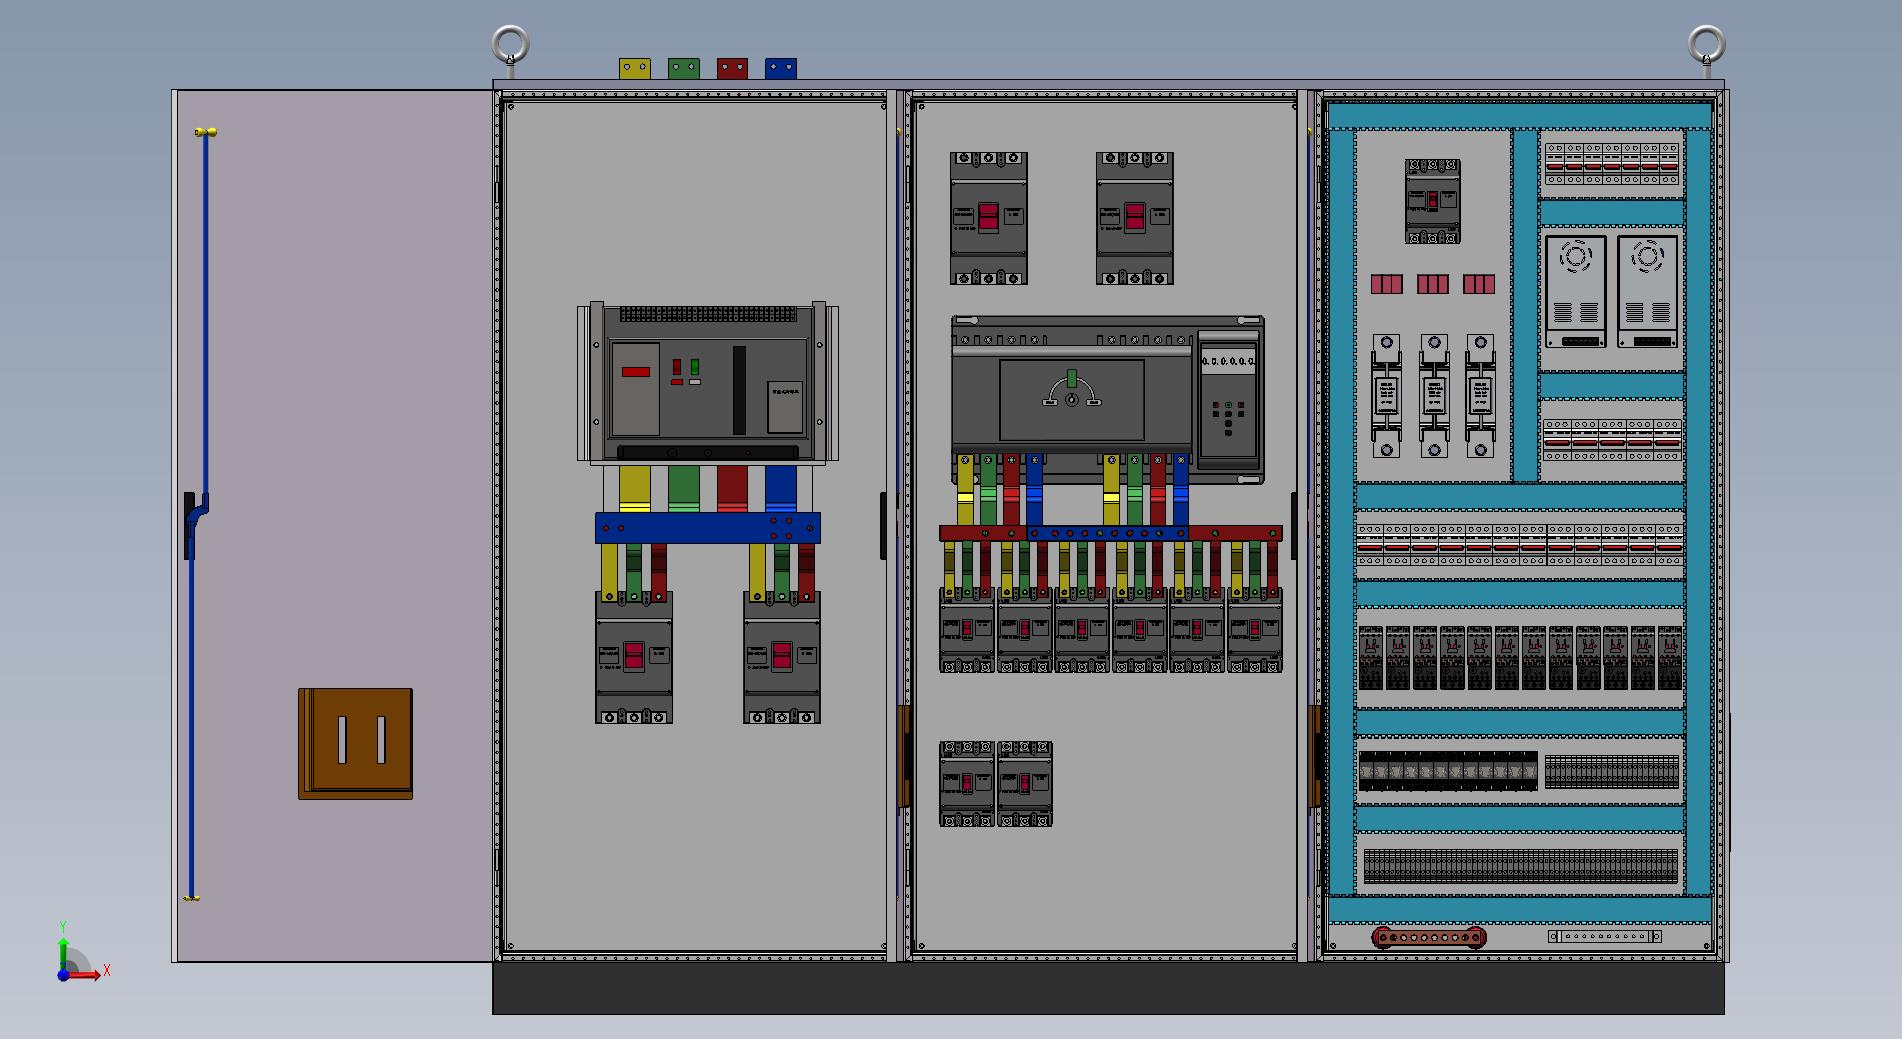Select the red copper ground bar
1902x1039 pixels.
(x=1429, y=938)
